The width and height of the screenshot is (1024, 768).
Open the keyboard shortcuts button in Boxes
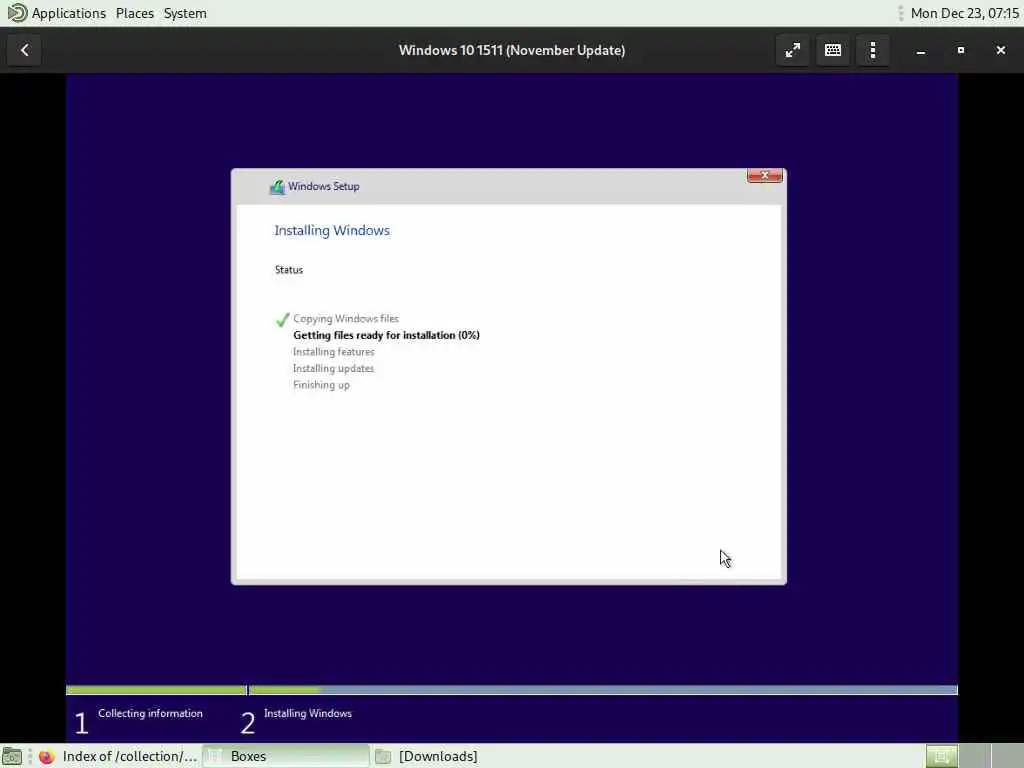coord(833,50)
